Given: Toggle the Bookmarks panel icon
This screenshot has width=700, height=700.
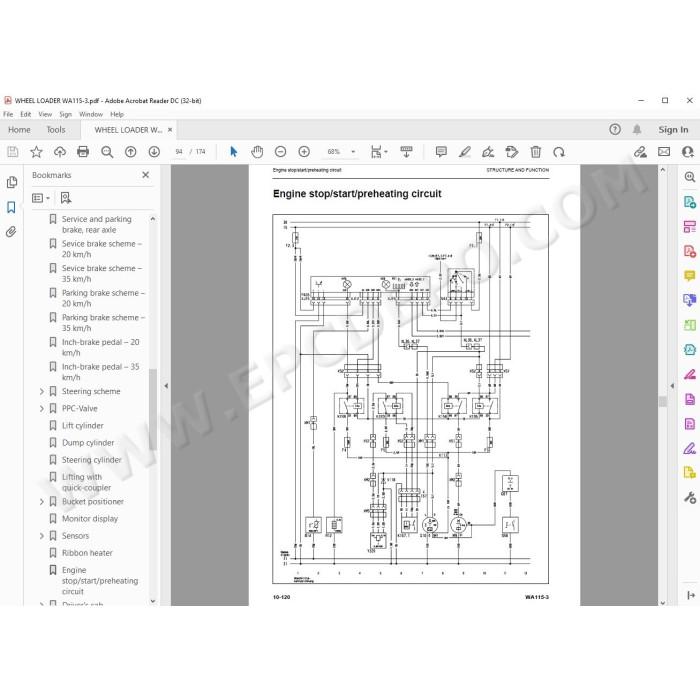Looking at the screenshot, I should 11,207.
